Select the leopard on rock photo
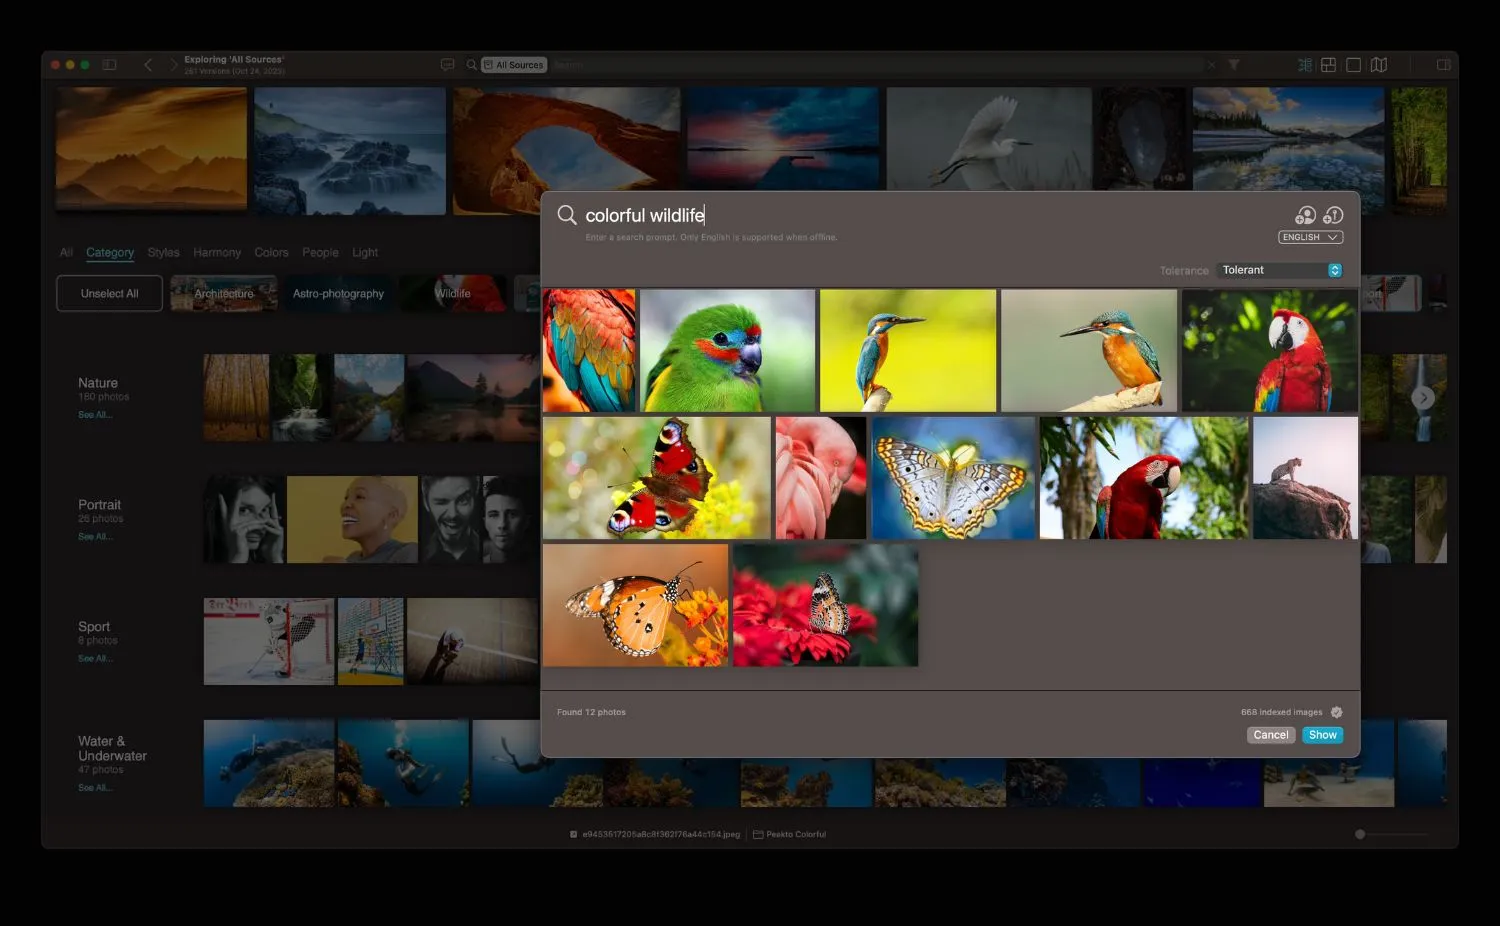The width and height of the screenshot is (1500, 926). click(1306, 478)
